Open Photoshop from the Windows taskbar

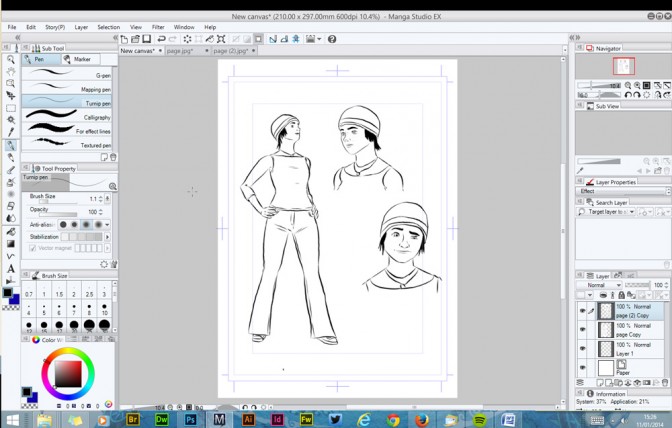click(x=190, y=419)
